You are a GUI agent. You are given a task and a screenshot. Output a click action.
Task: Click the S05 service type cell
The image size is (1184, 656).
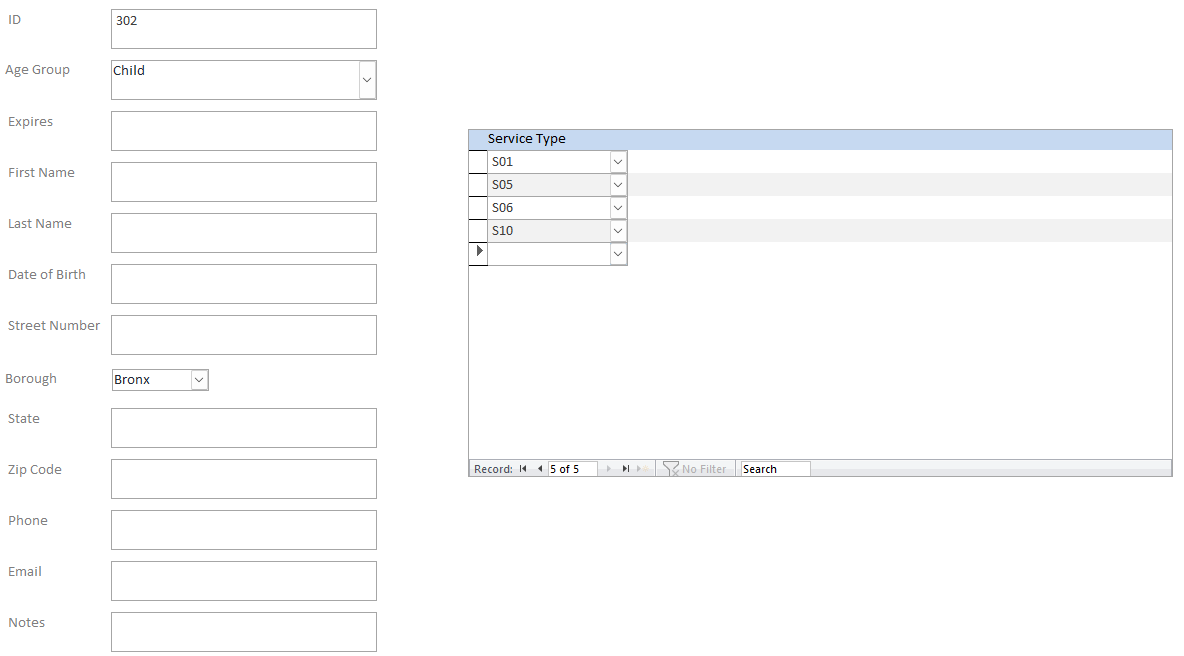pos(549,185)
